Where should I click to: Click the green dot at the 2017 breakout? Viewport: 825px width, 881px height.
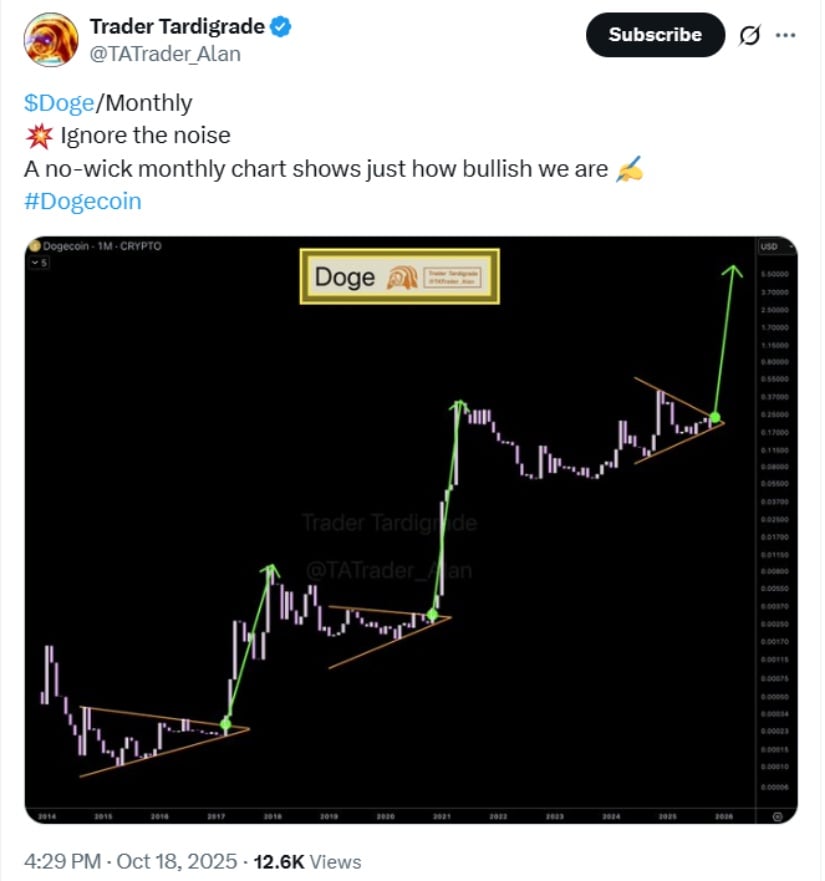tap(225, 723)
